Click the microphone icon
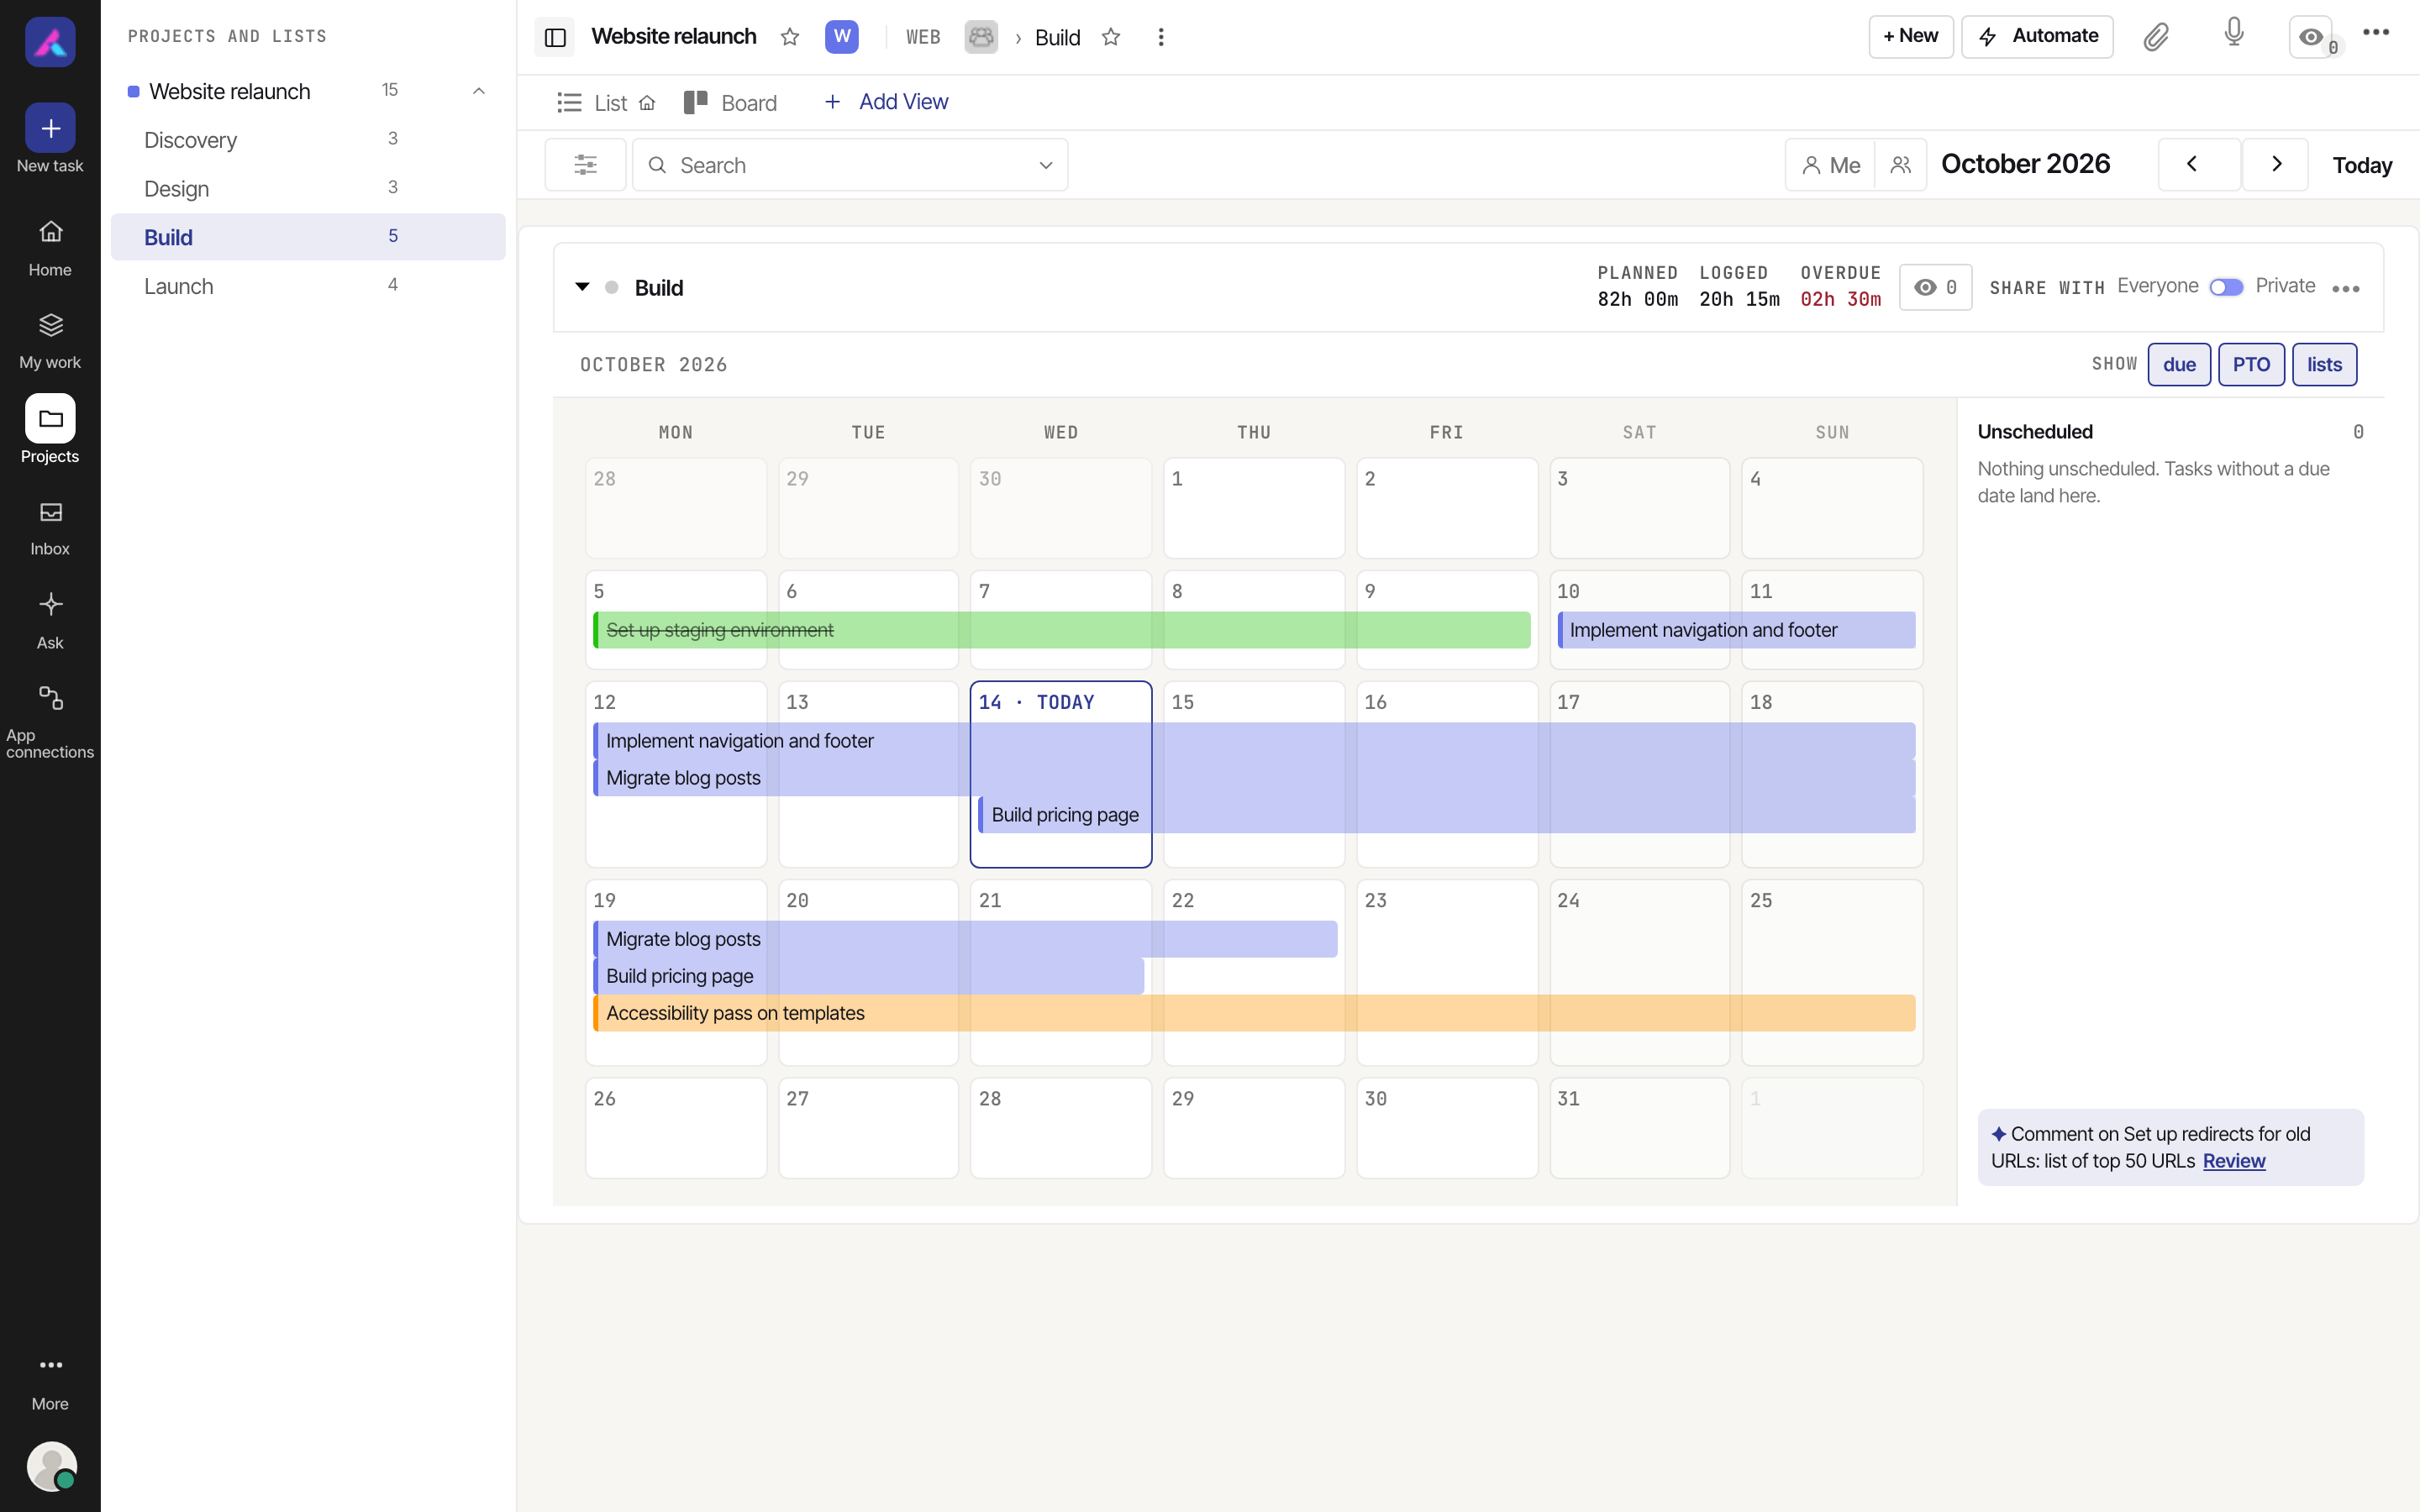Image resolution: width=2420 pixels, height=1512 pixels. (2234, 33)
